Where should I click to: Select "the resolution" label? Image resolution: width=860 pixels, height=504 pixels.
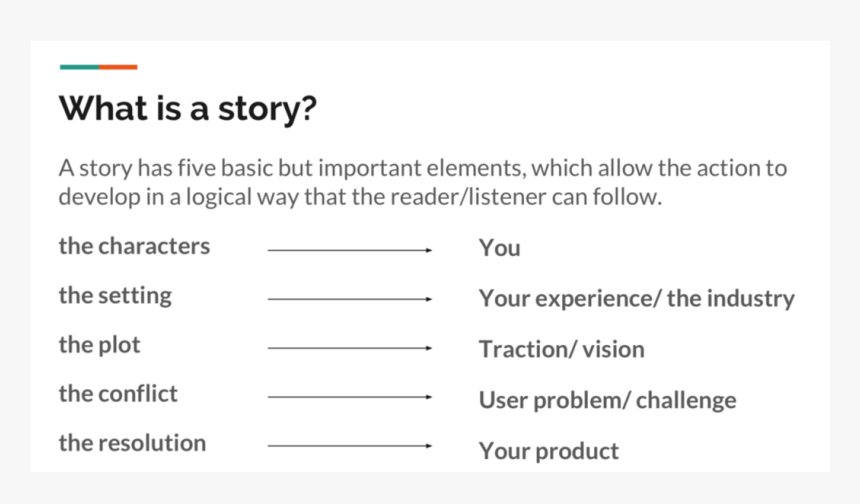tap(132, 442)
